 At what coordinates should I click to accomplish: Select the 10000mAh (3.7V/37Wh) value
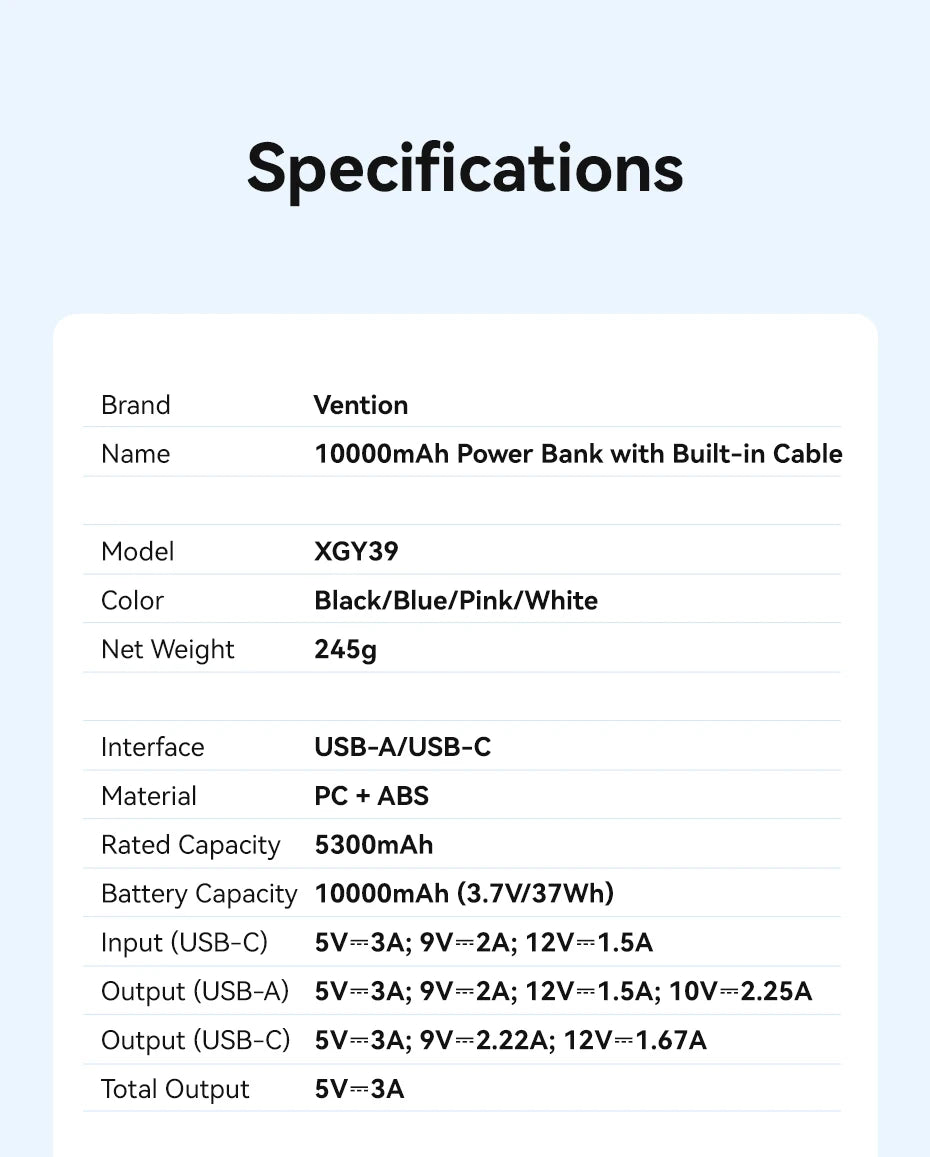464,894
